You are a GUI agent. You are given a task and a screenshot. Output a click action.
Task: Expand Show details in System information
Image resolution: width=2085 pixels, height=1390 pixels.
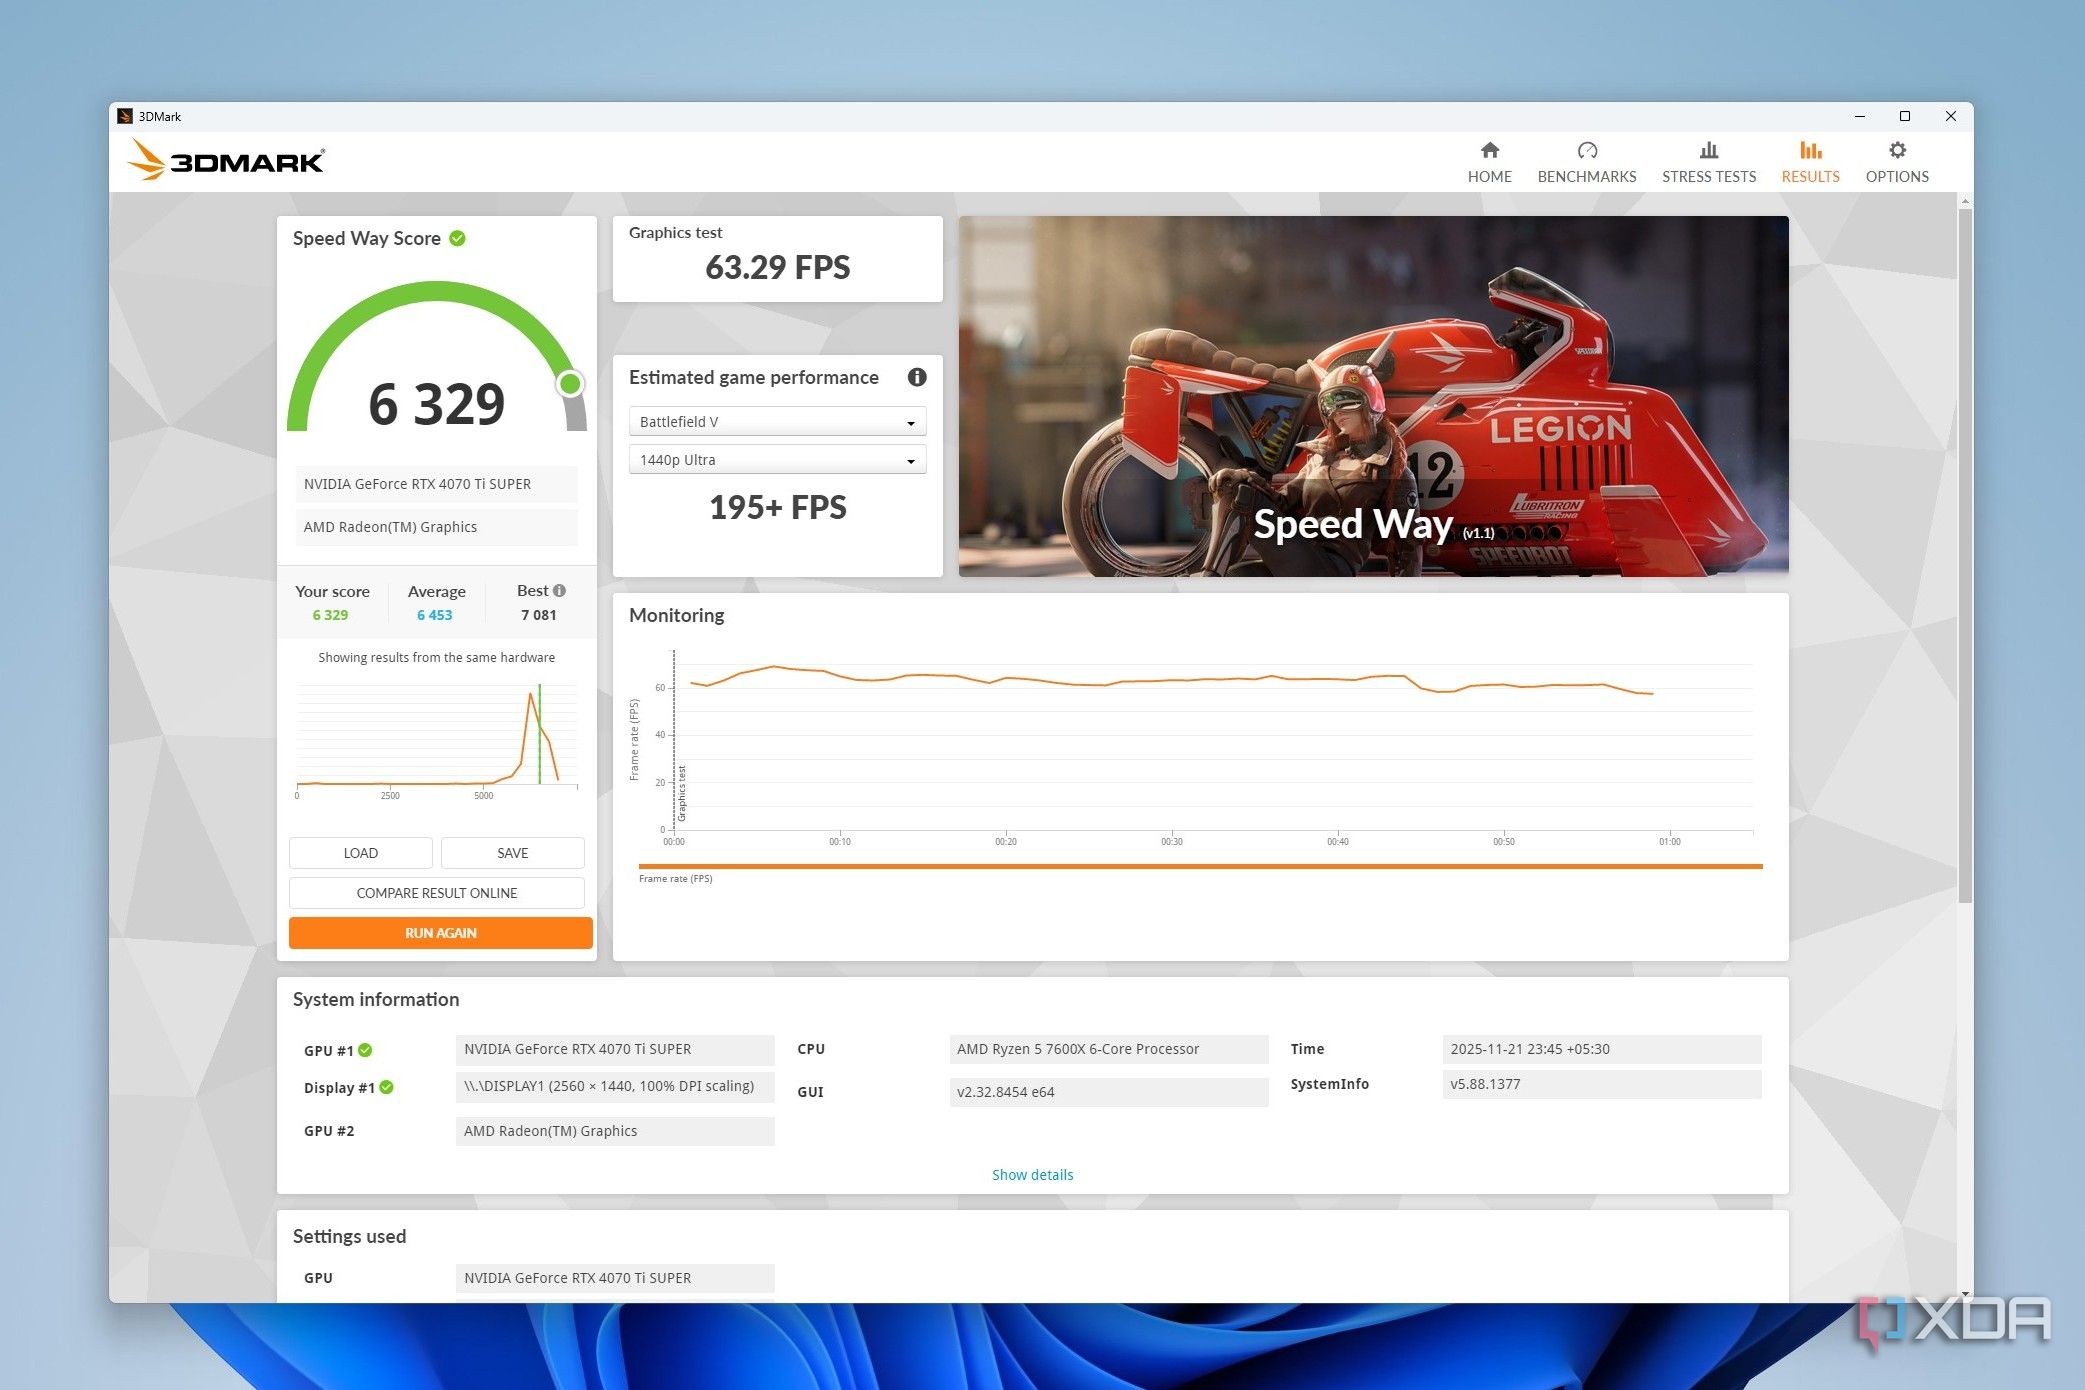[x=1032, y=1174]
